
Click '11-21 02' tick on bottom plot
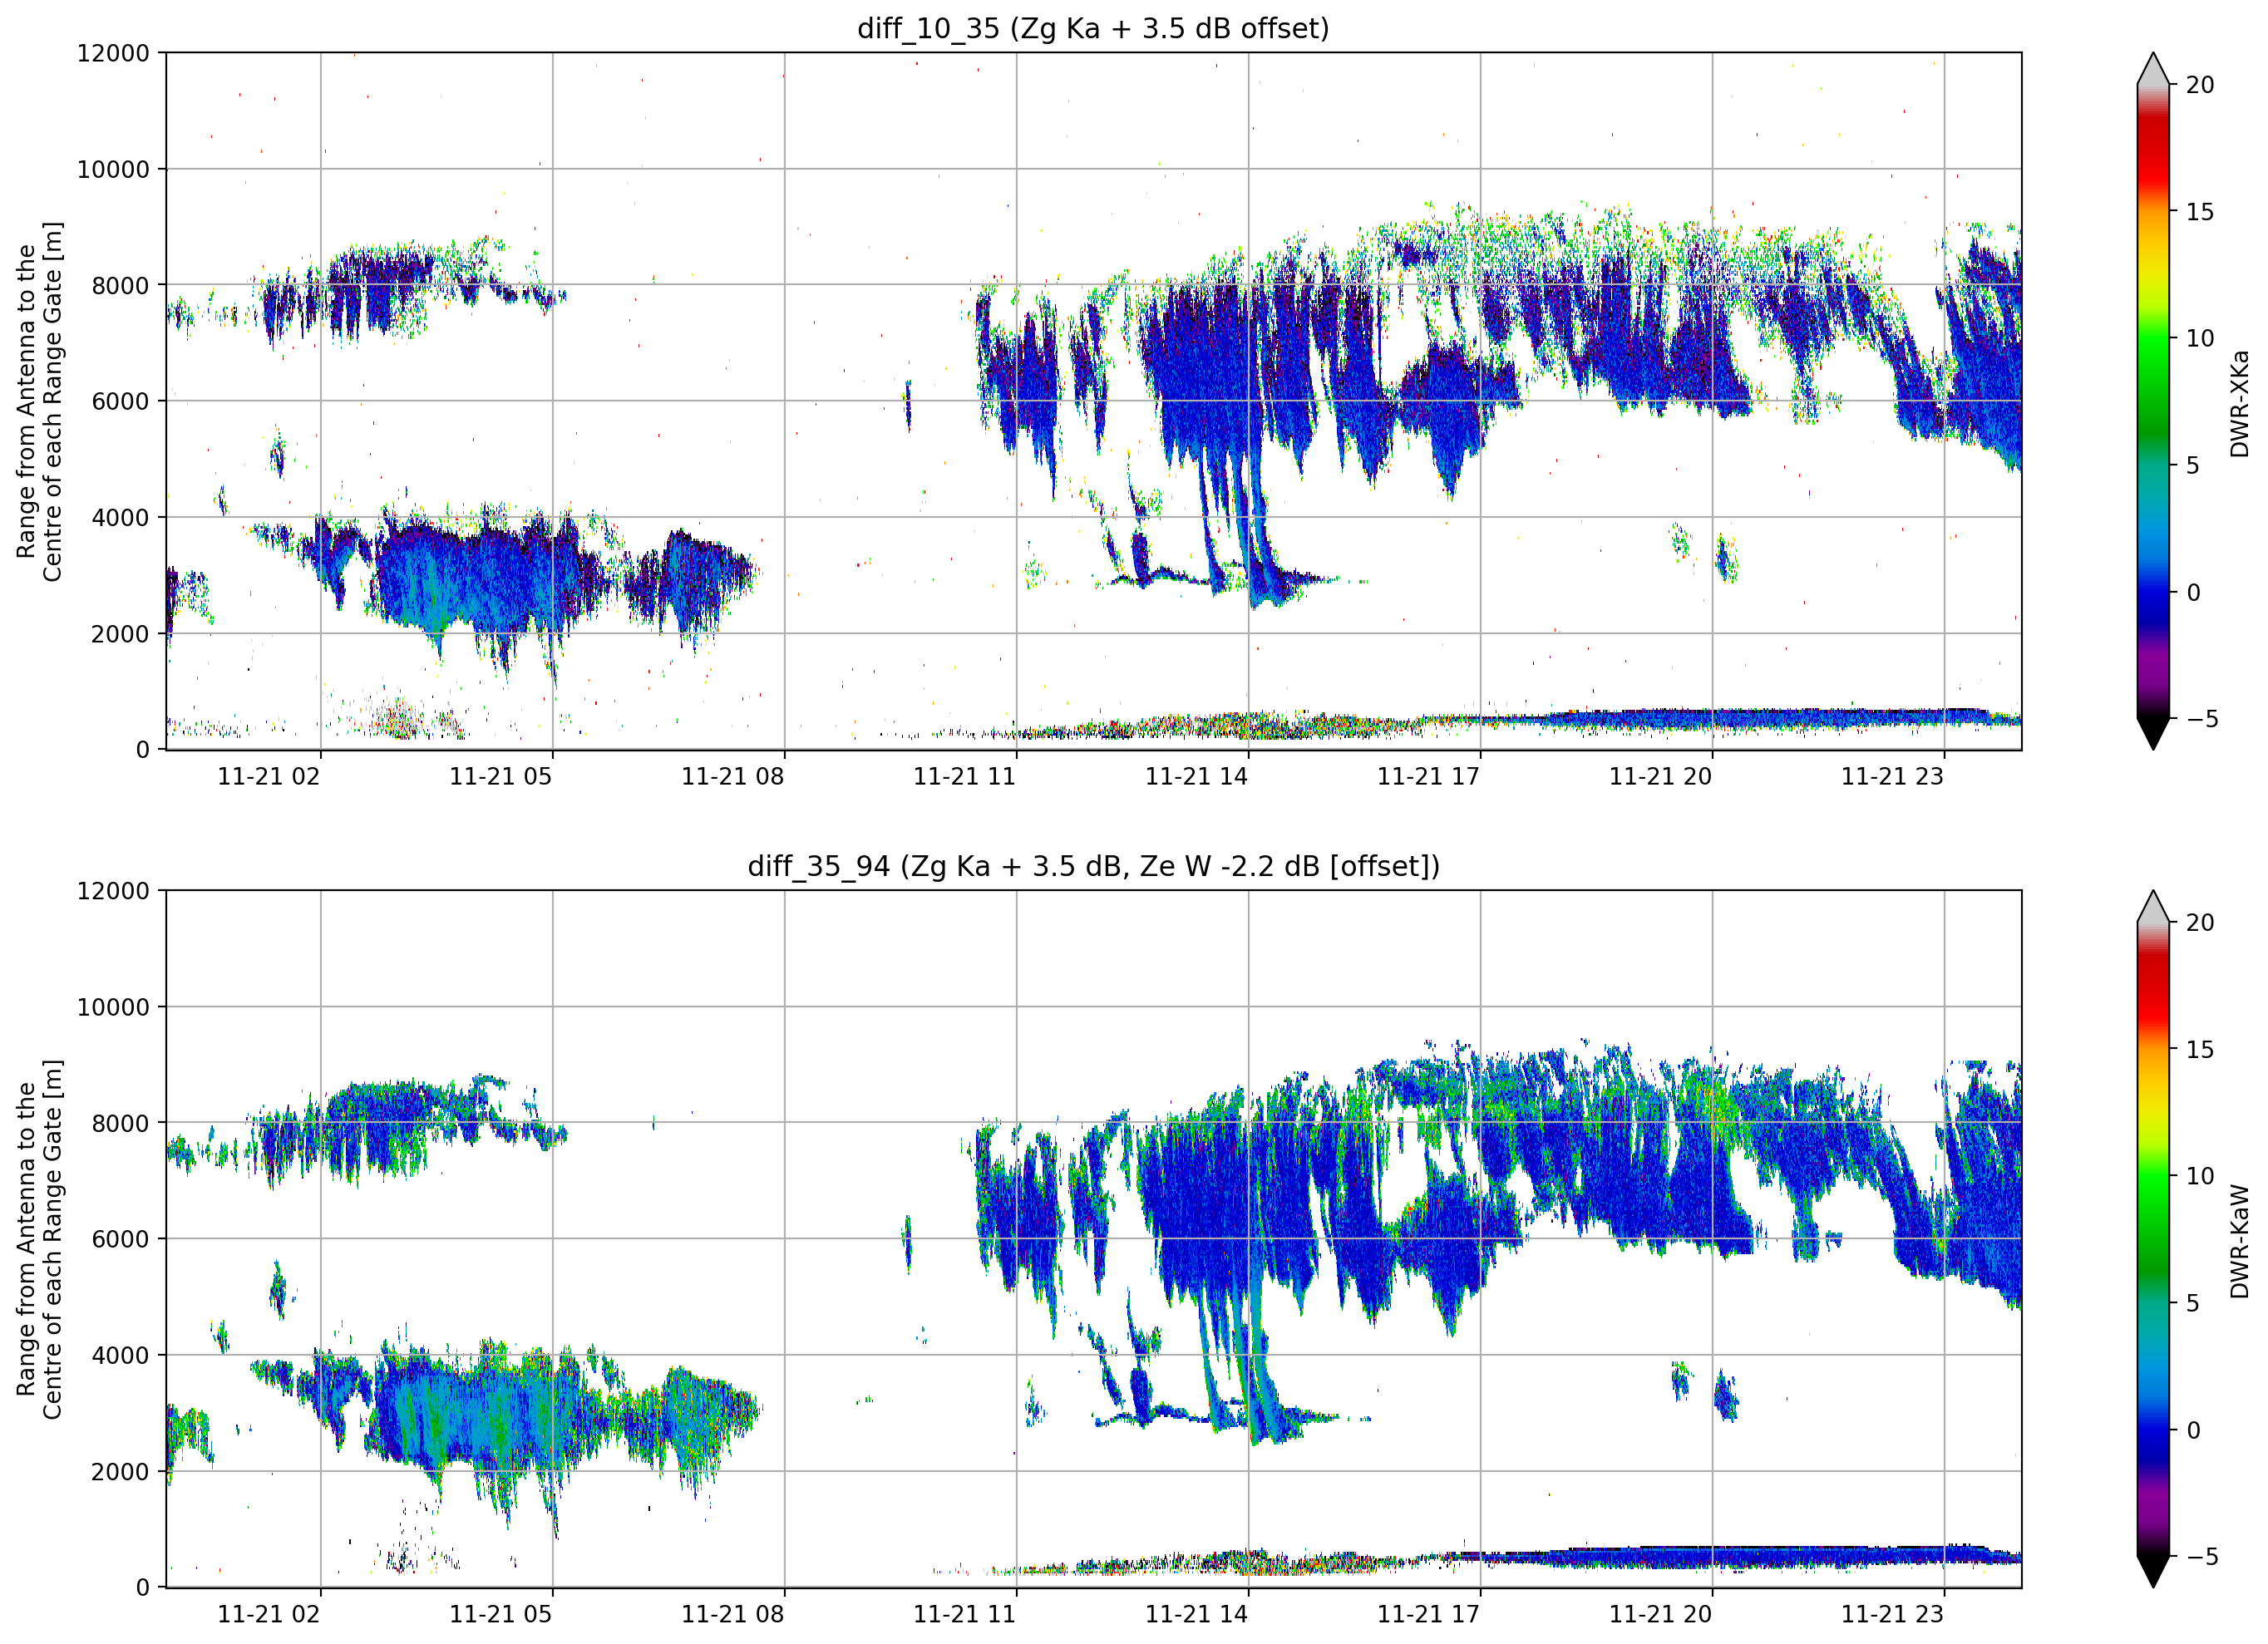click(x=268, y=1614)
